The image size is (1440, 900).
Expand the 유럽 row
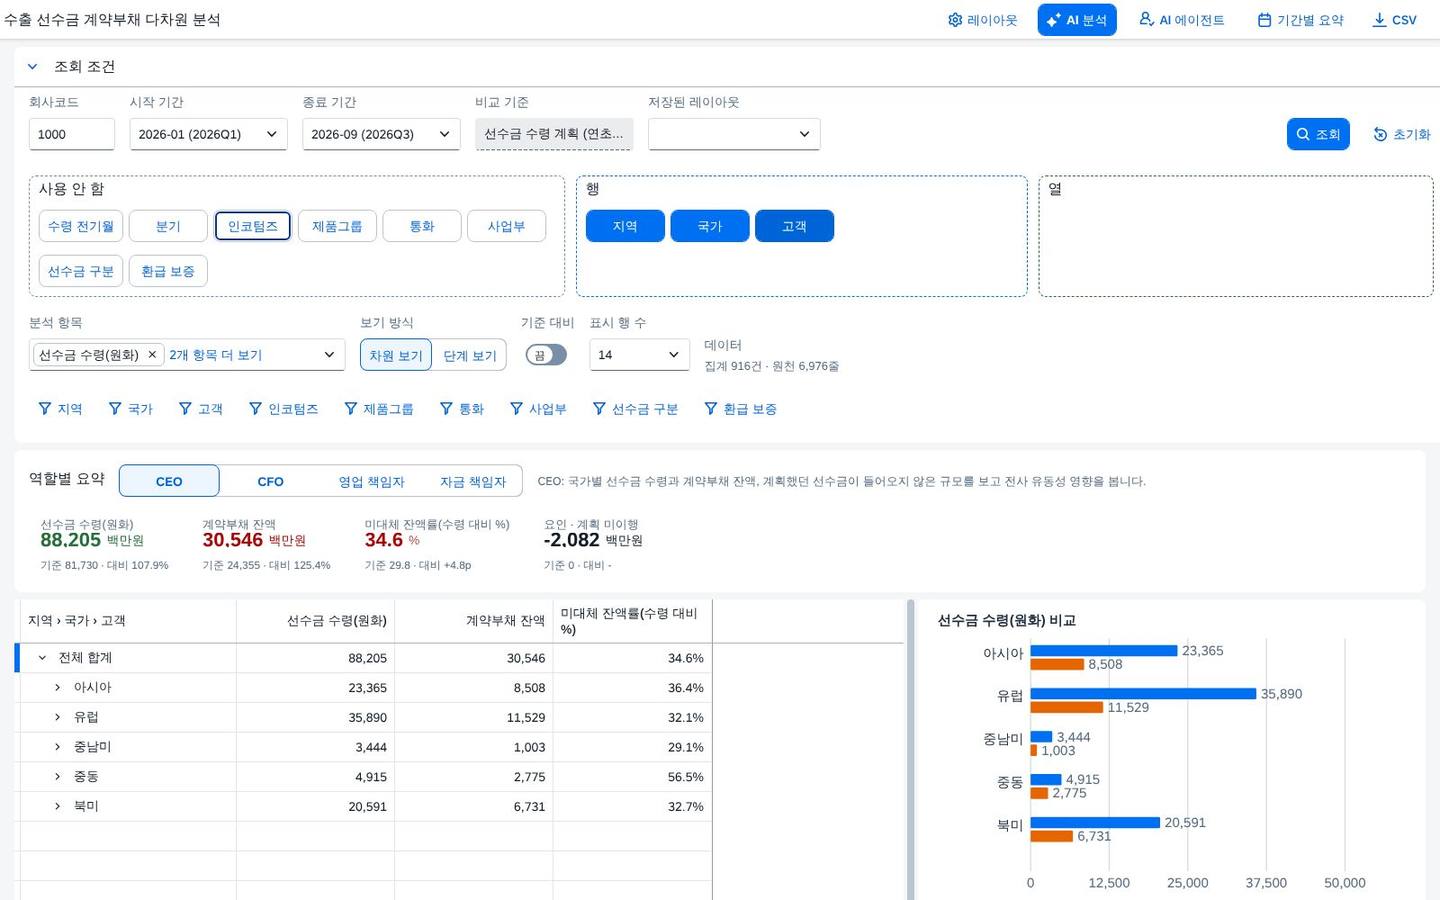[57, 718]
